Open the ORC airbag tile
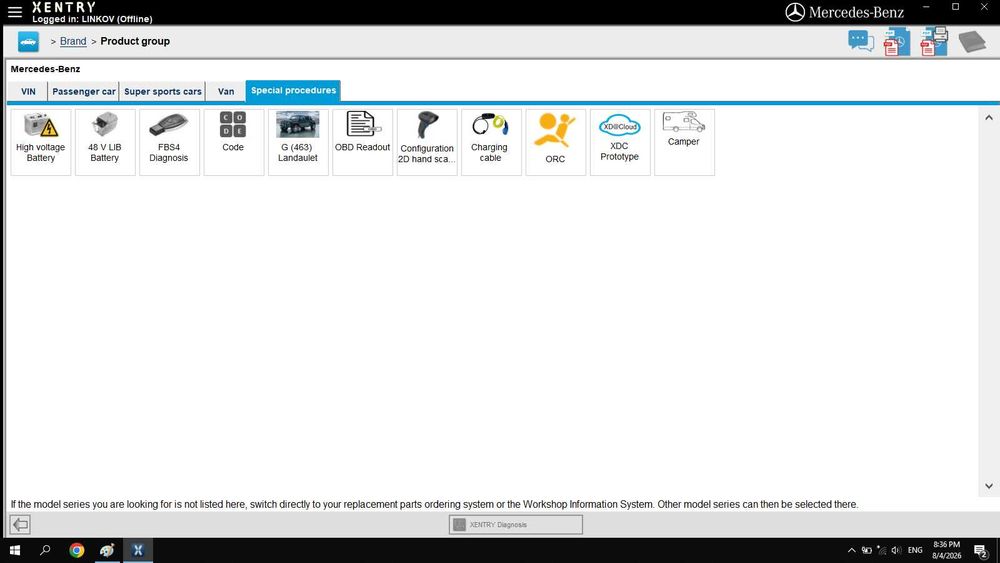 click(x=555, y=142)
